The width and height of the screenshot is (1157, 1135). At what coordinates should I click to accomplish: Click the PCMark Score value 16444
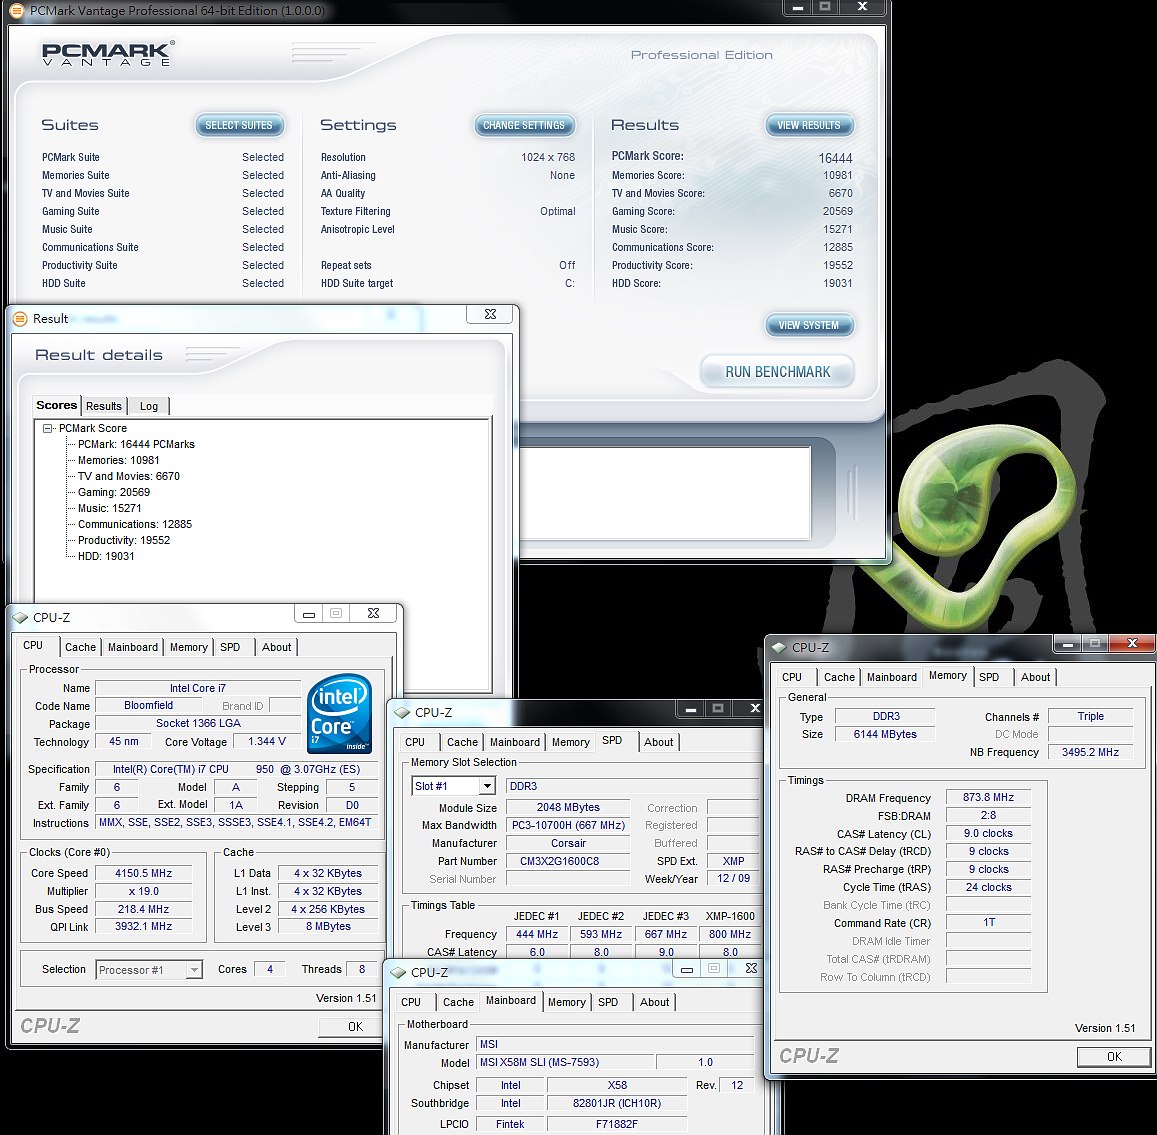point(835,158)
